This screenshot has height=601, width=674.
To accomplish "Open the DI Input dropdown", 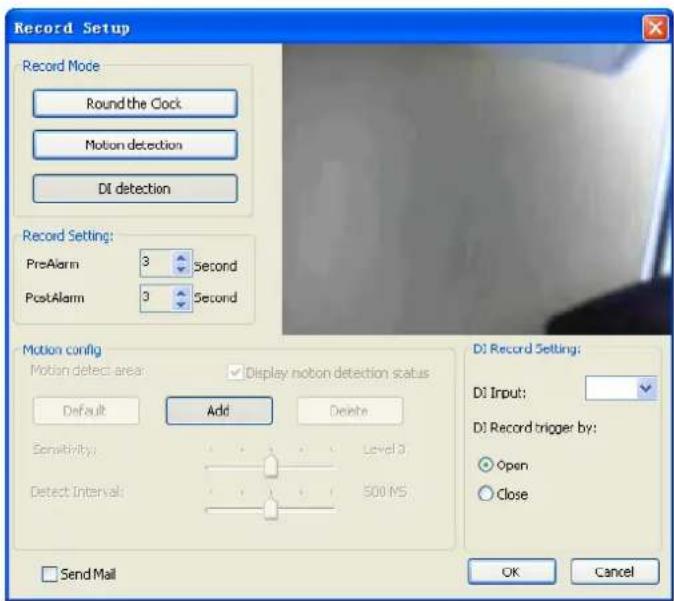I will coord(646,389).
